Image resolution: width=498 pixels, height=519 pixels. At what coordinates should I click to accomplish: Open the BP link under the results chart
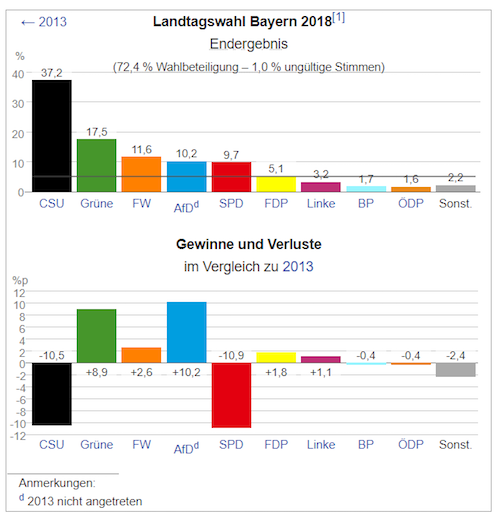click(x=366, y=203)
